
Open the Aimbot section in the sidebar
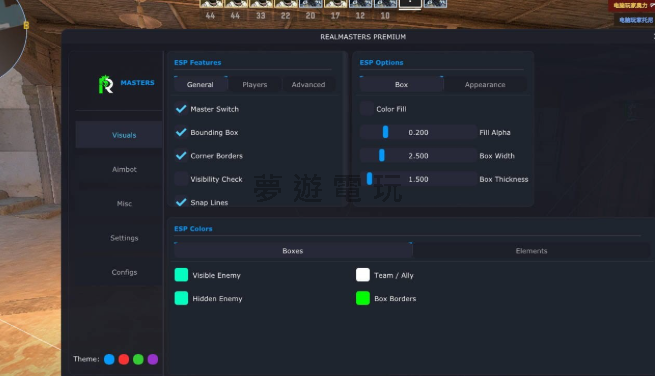click(x=119, y=169)
